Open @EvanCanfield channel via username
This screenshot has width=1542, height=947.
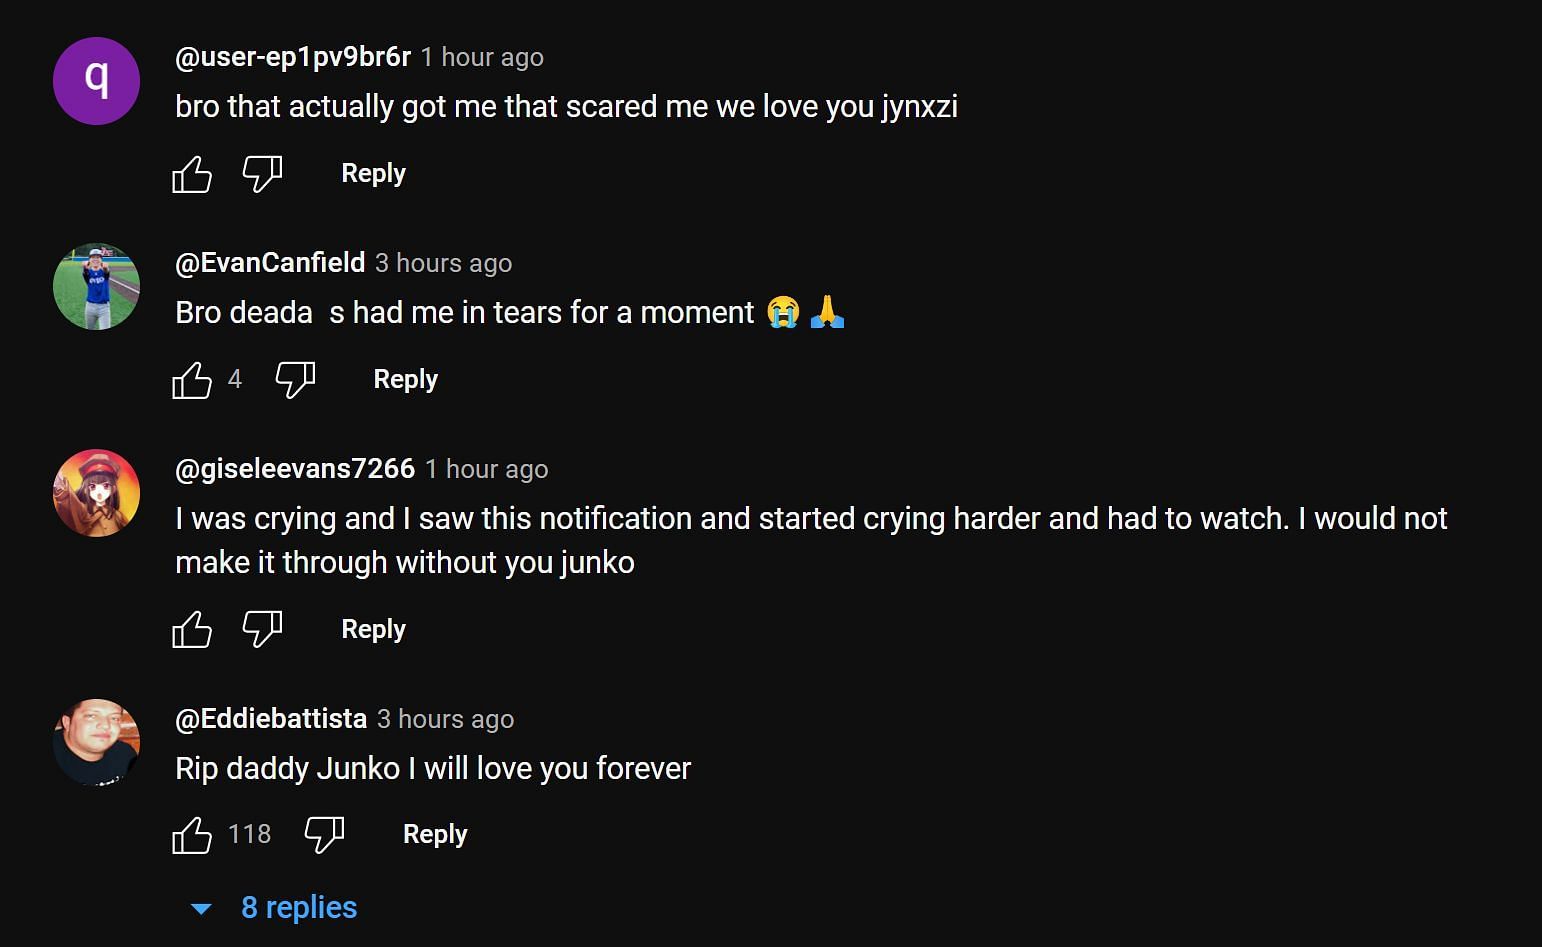click(x=270, y=263)
